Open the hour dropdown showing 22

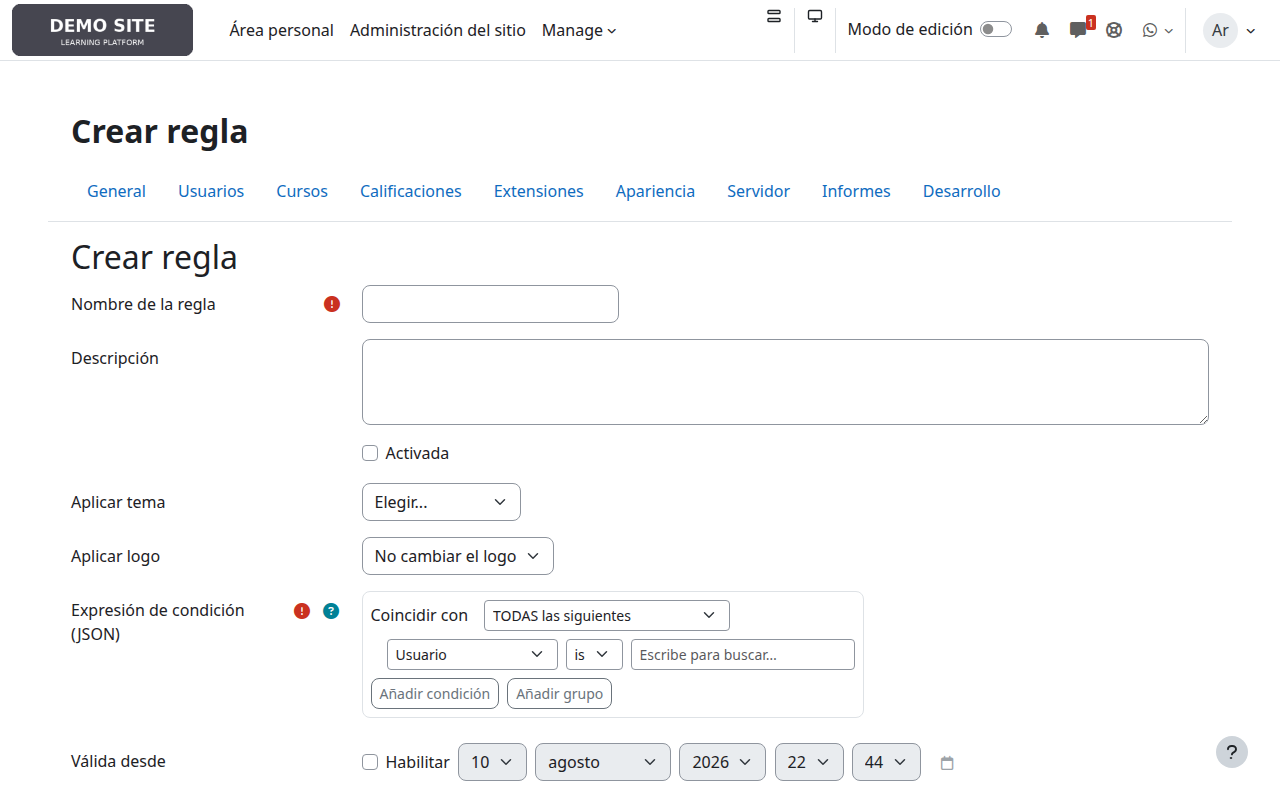pos(809,762)
